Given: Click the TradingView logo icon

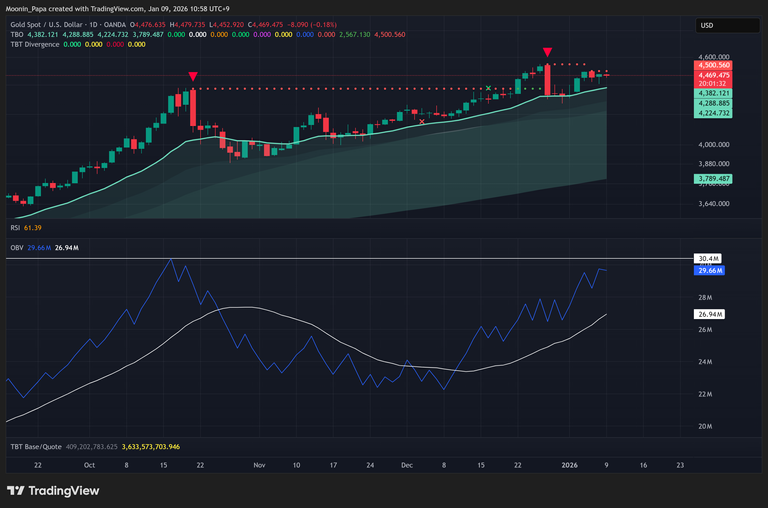Looking at the screenshot, I should click(x=15, y=490).
